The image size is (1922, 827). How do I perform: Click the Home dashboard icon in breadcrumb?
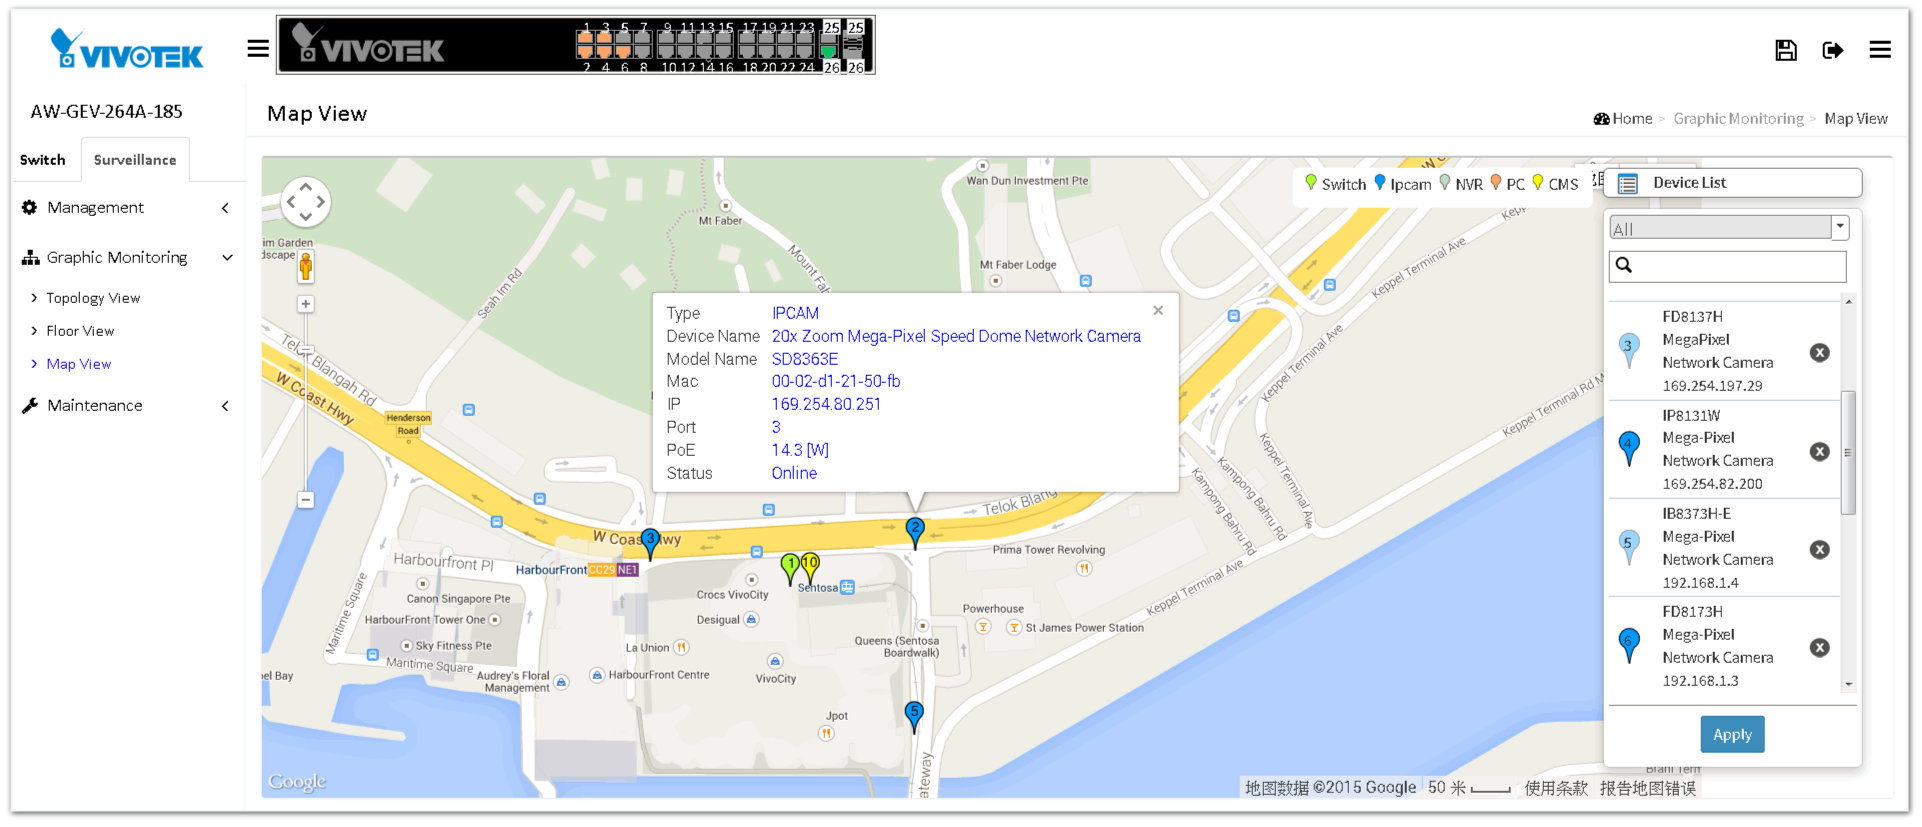click(1601, 119)
